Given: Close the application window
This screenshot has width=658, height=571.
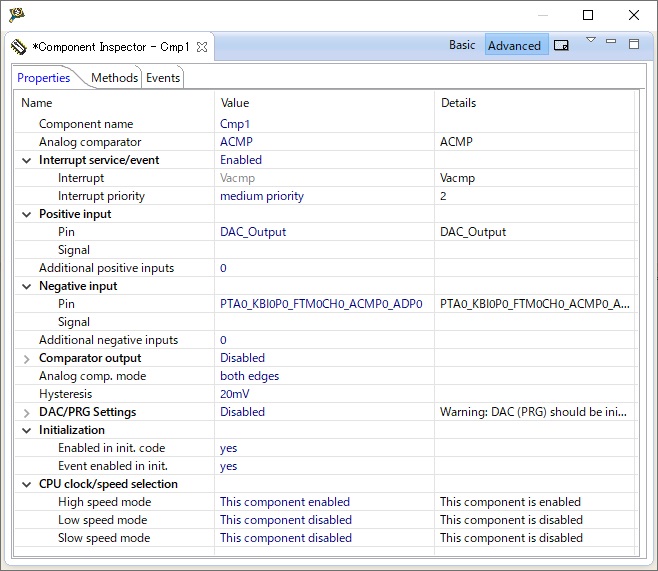Looking at the screenshot, I should (x=634, y=15).
